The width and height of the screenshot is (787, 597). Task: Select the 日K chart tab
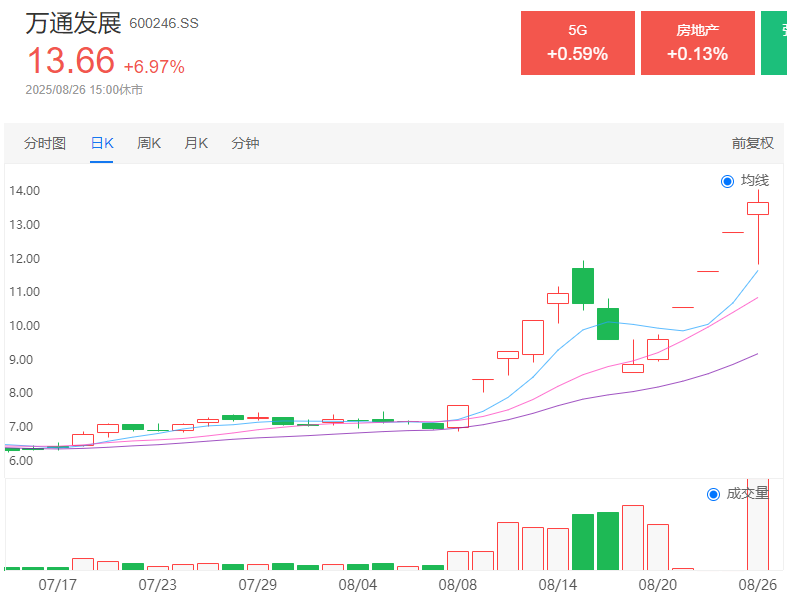click(102, 144)
